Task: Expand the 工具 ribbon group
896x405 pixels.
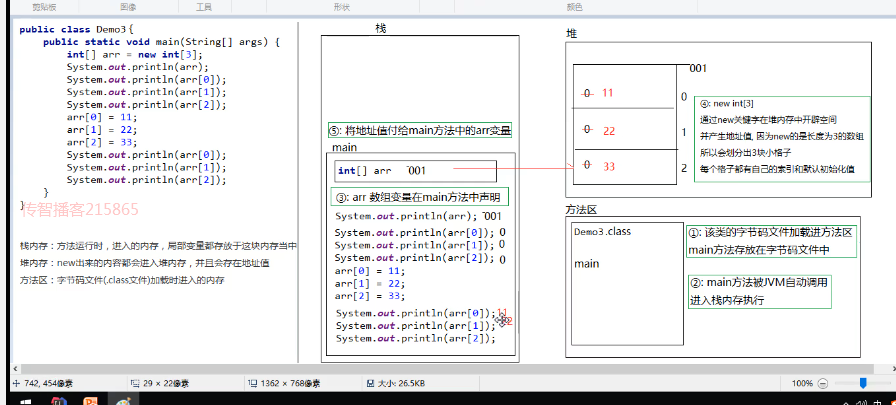Action: [x=203, y=7]
